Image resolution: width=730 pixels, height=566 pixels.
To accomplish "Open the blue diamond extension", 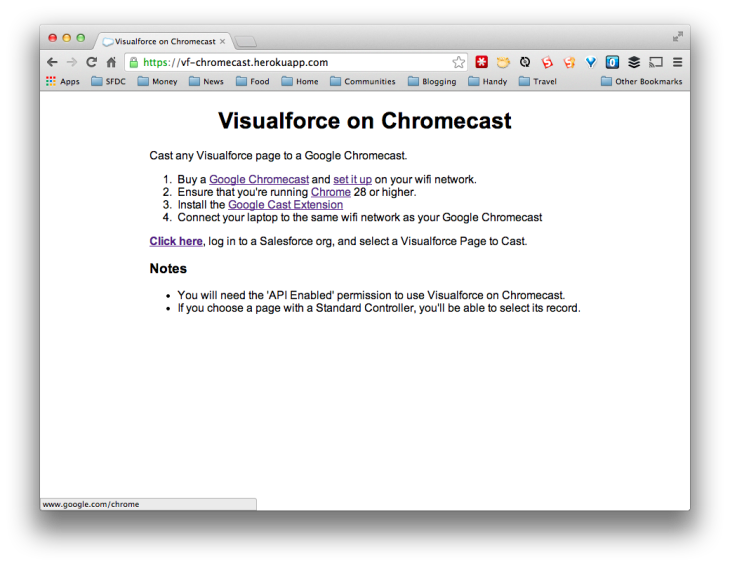I will click(591, 62).
